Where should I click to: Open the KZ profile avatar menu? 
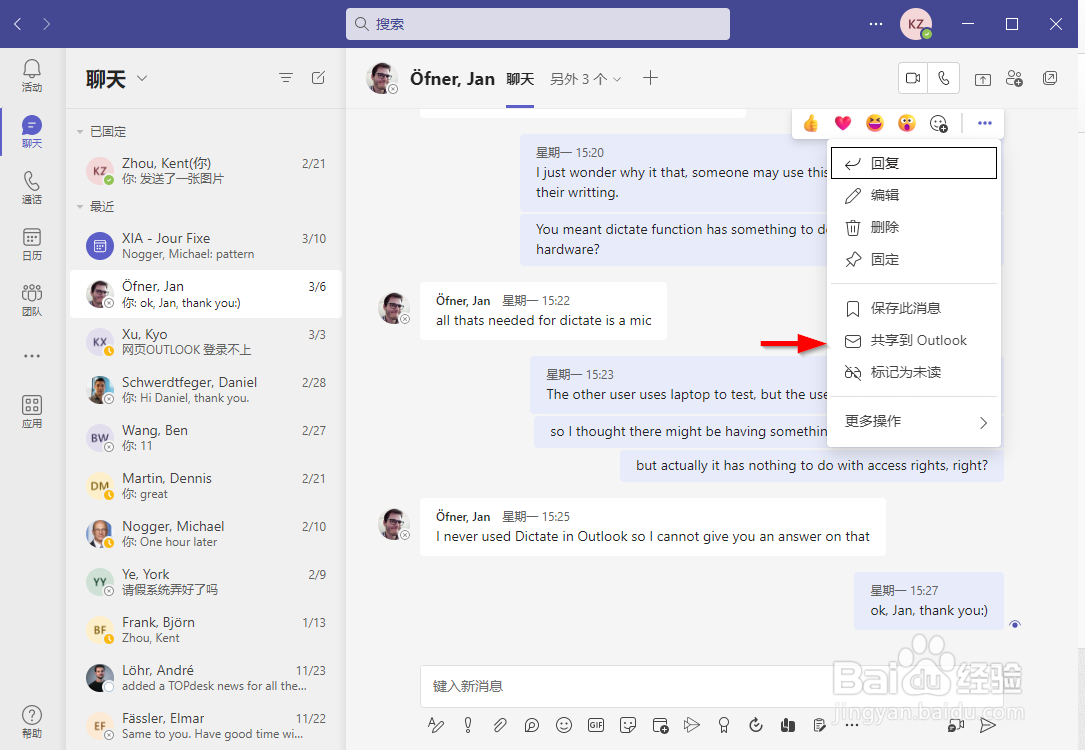(915, 24)
